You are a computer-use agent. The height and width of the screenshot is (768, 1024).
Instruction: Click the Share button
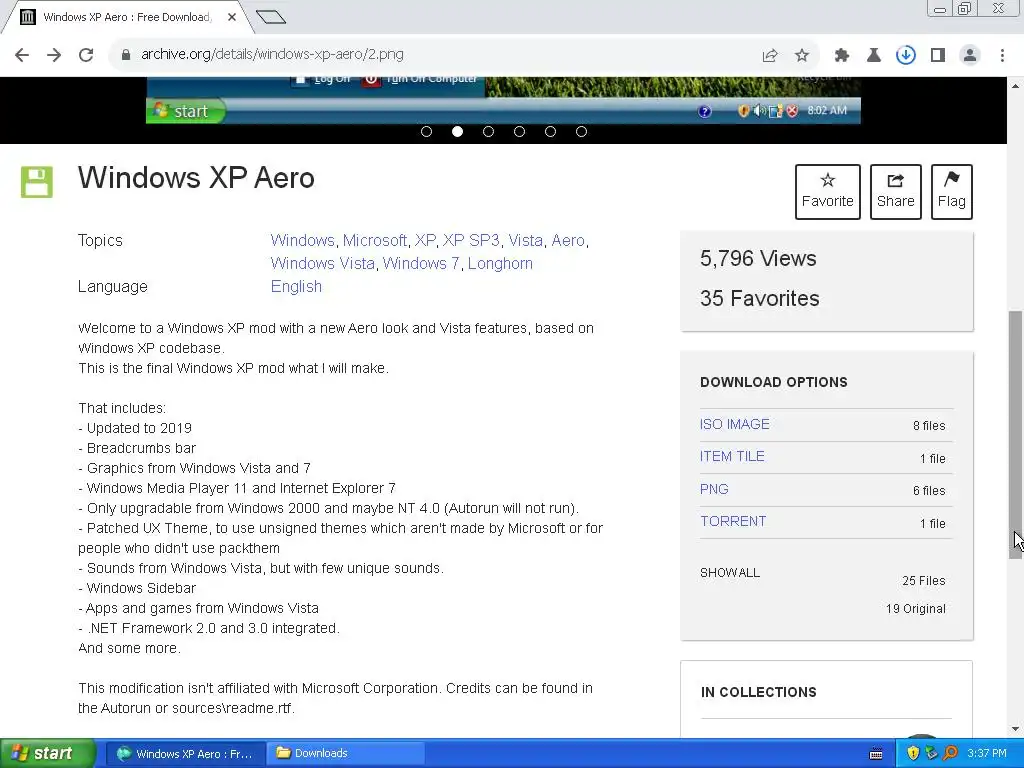895,192
